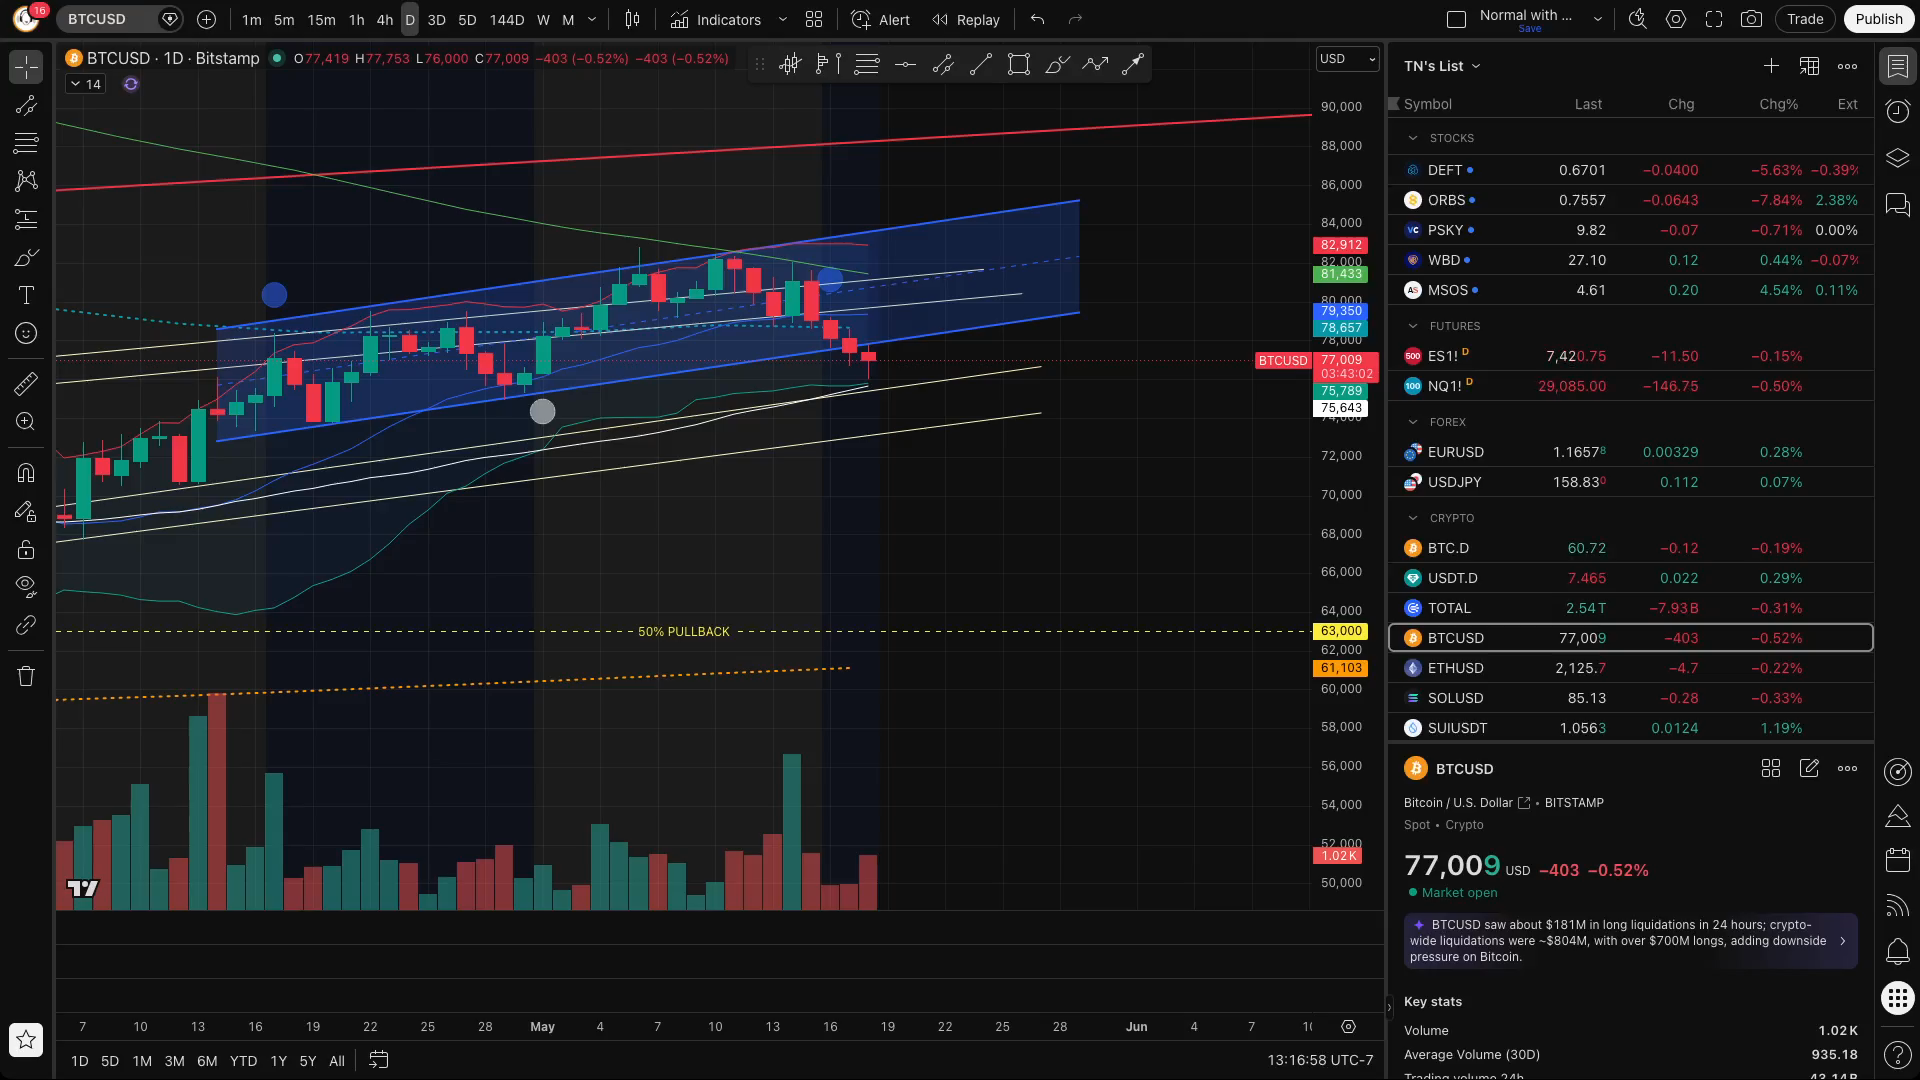The image size is (1920, 1080).
Task: Collapse the STOCKS watchlist section
Action: 1413,138
